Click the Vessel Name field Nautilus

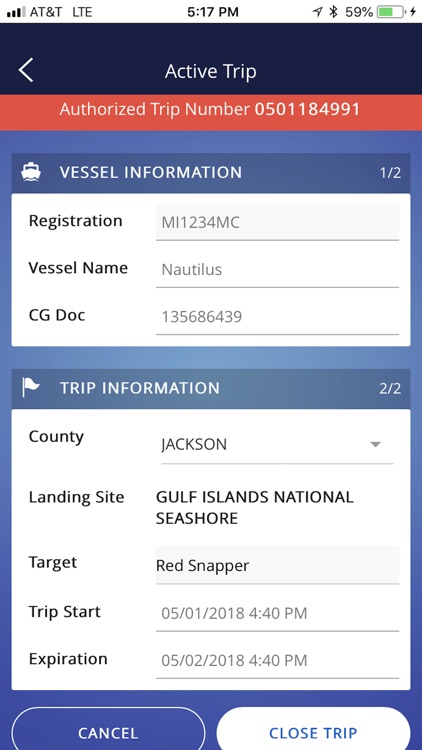277,270
